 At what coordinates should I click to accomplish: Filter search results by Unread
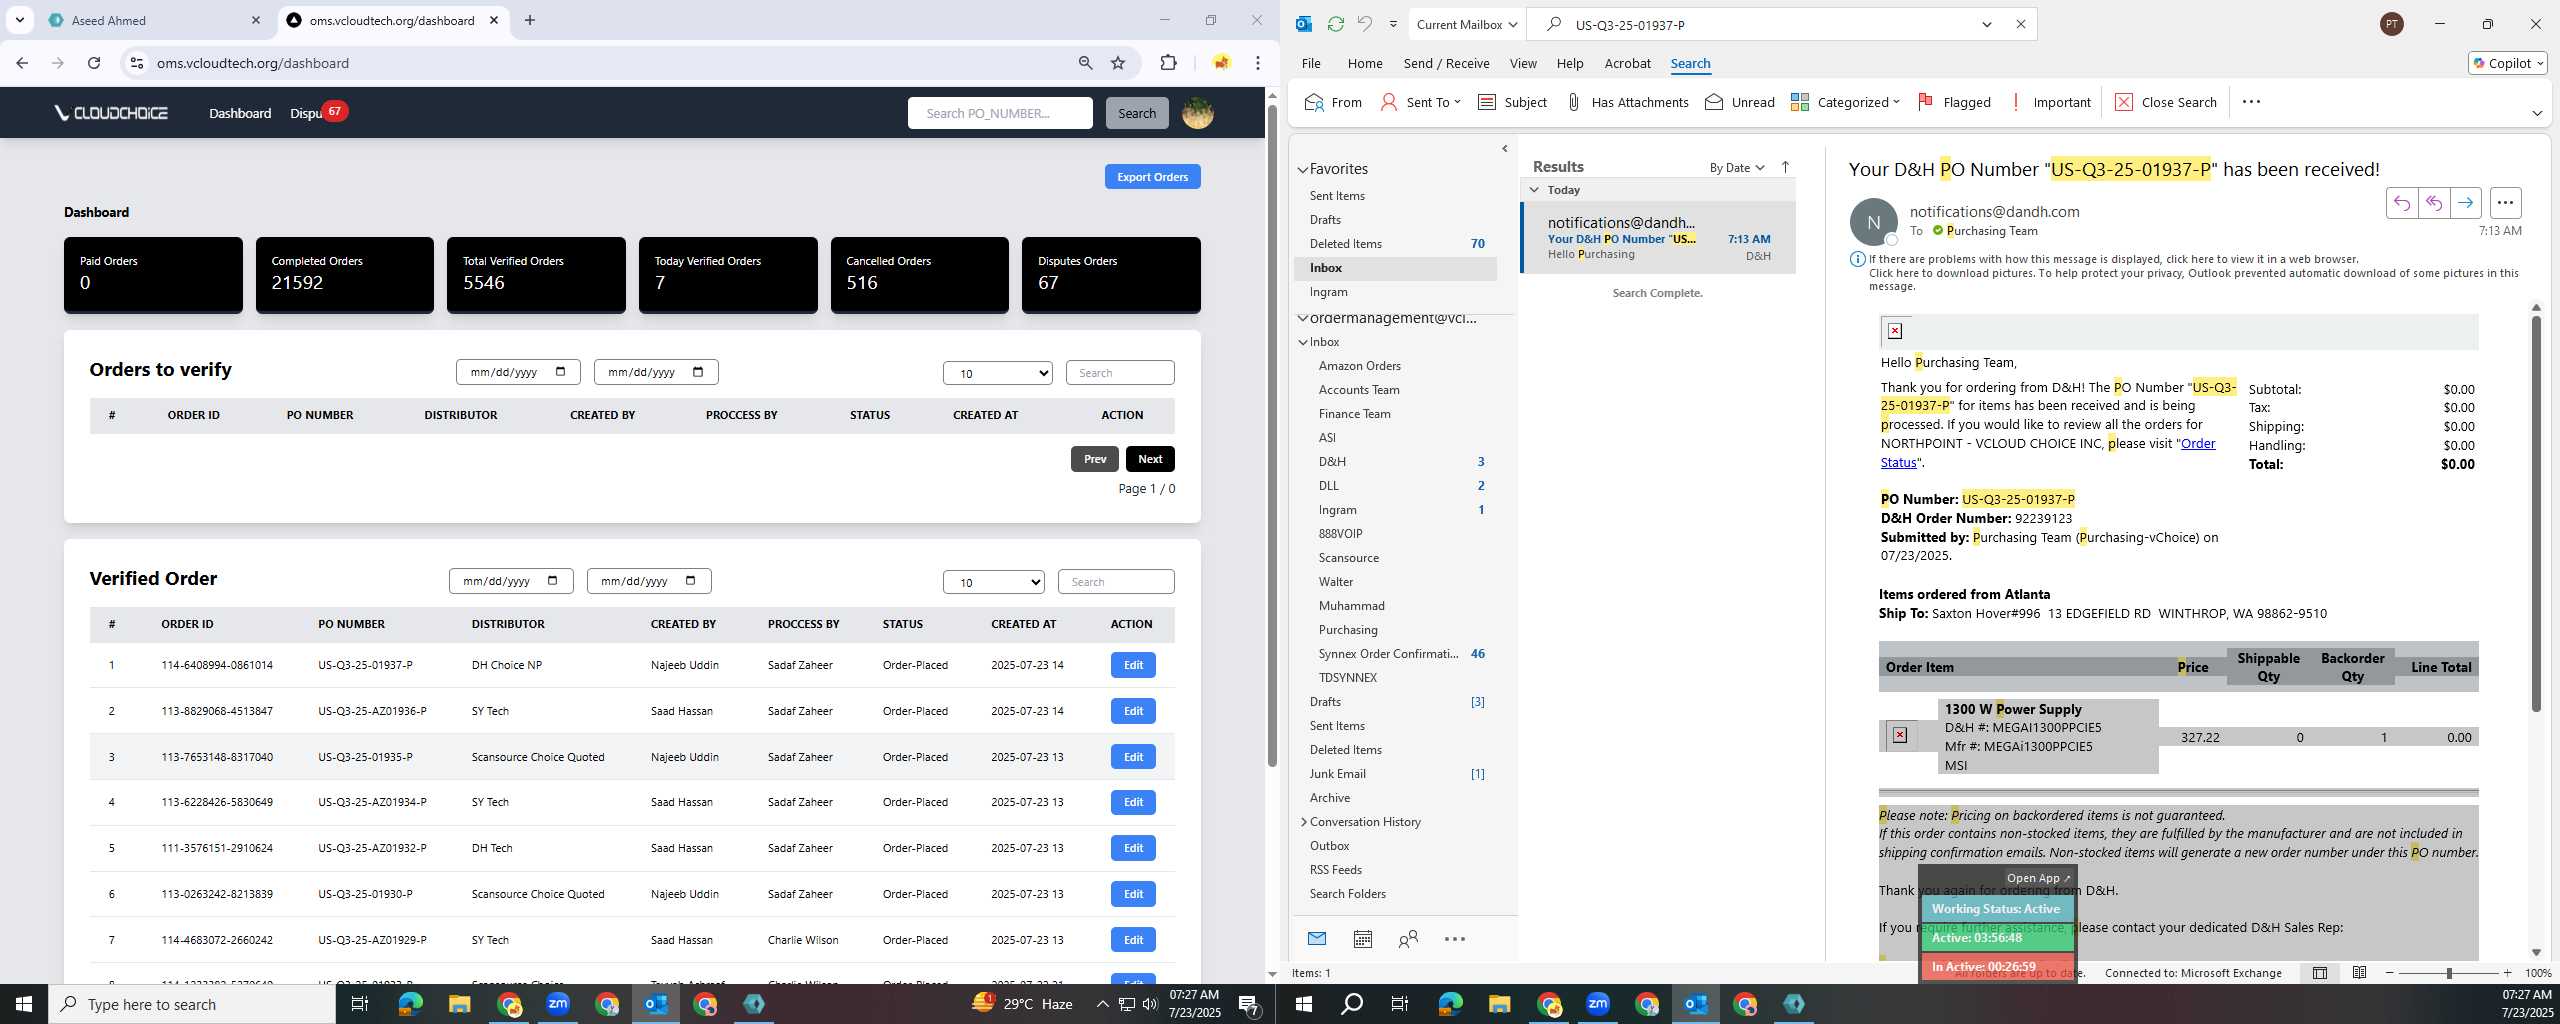(1740, 102)
